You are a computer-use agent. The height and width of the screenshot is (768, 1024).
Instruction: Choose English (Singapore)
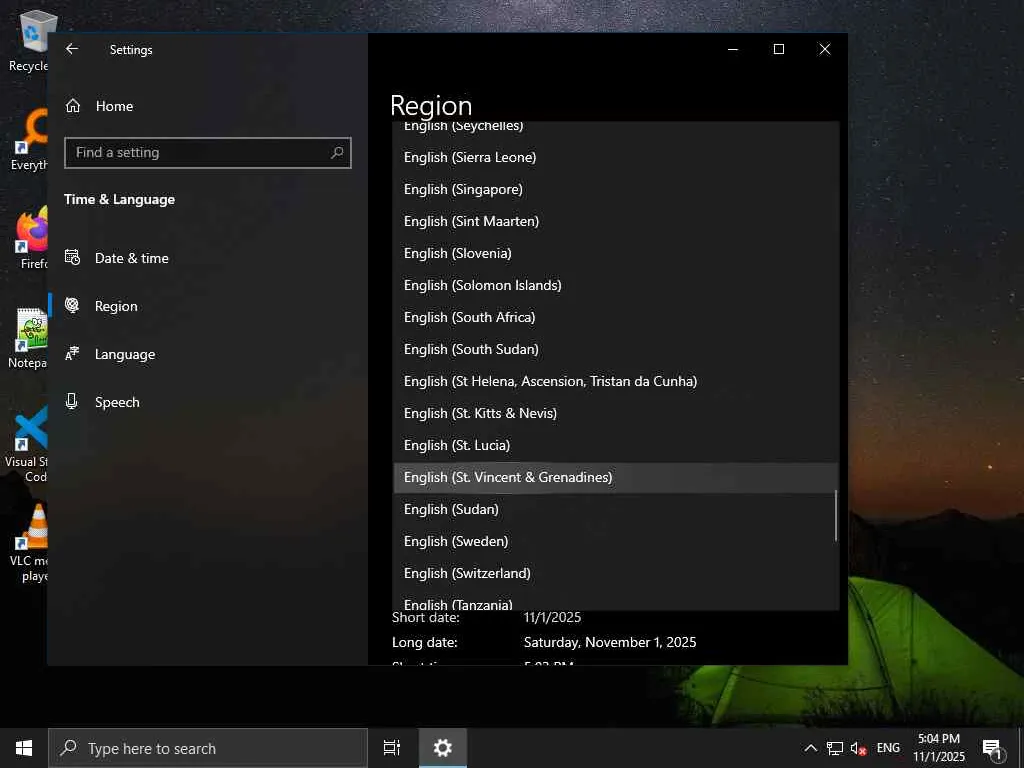coord(616,189)
